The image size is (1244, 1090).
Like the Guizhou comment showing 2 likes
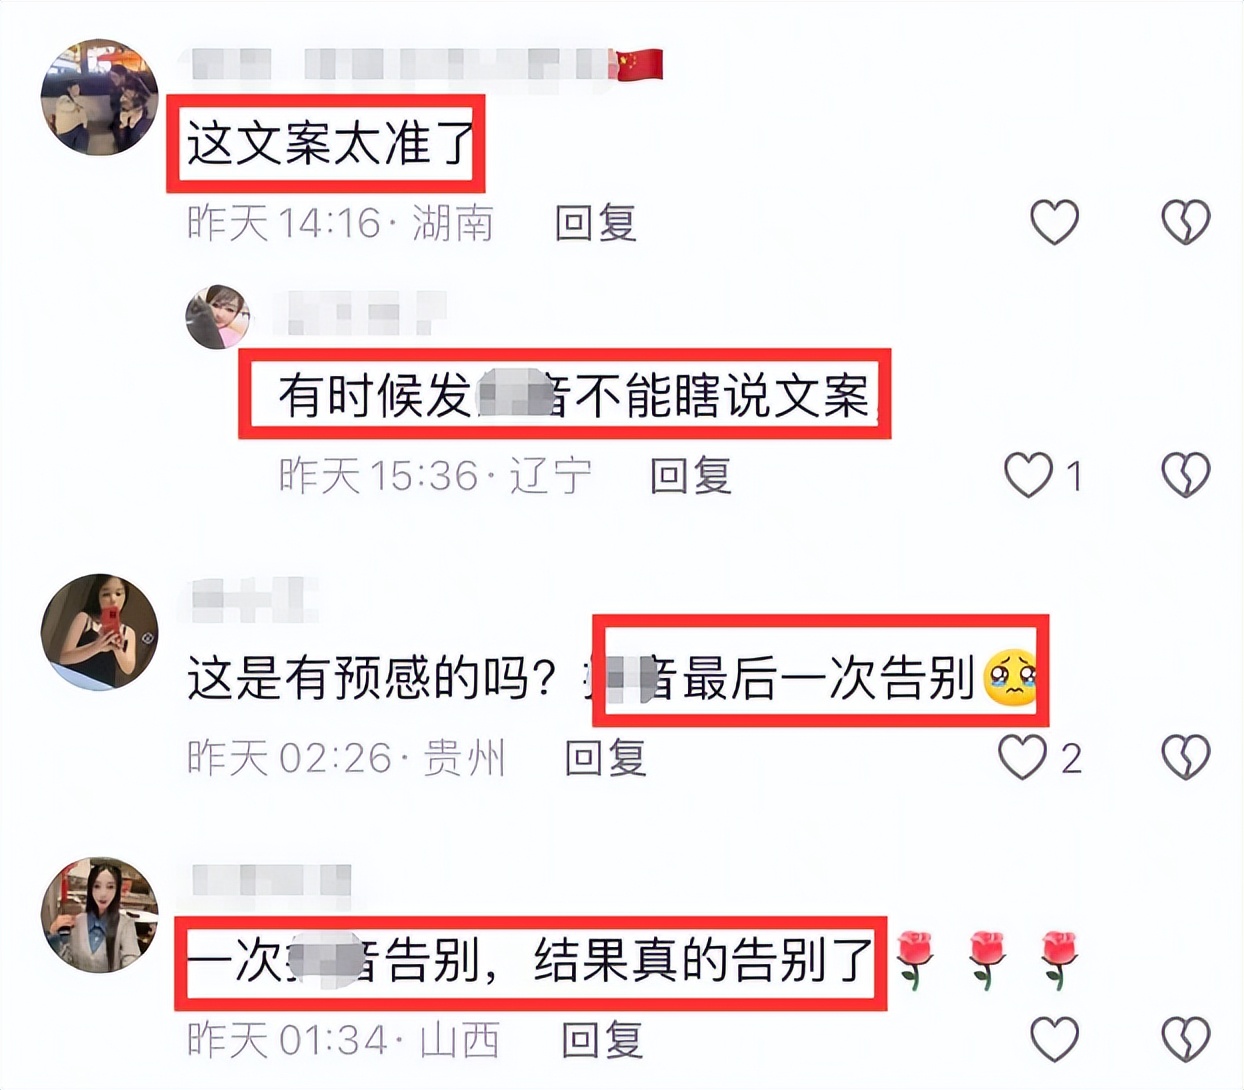click(x=1023, y=757)
